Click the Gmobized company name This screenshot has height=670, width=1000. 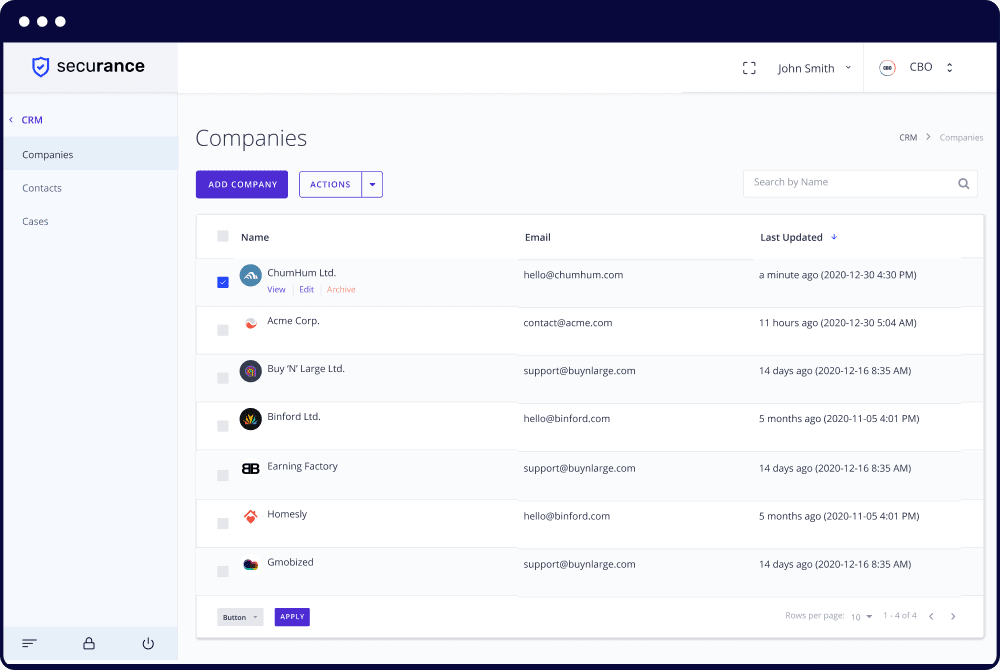[290, 562]
